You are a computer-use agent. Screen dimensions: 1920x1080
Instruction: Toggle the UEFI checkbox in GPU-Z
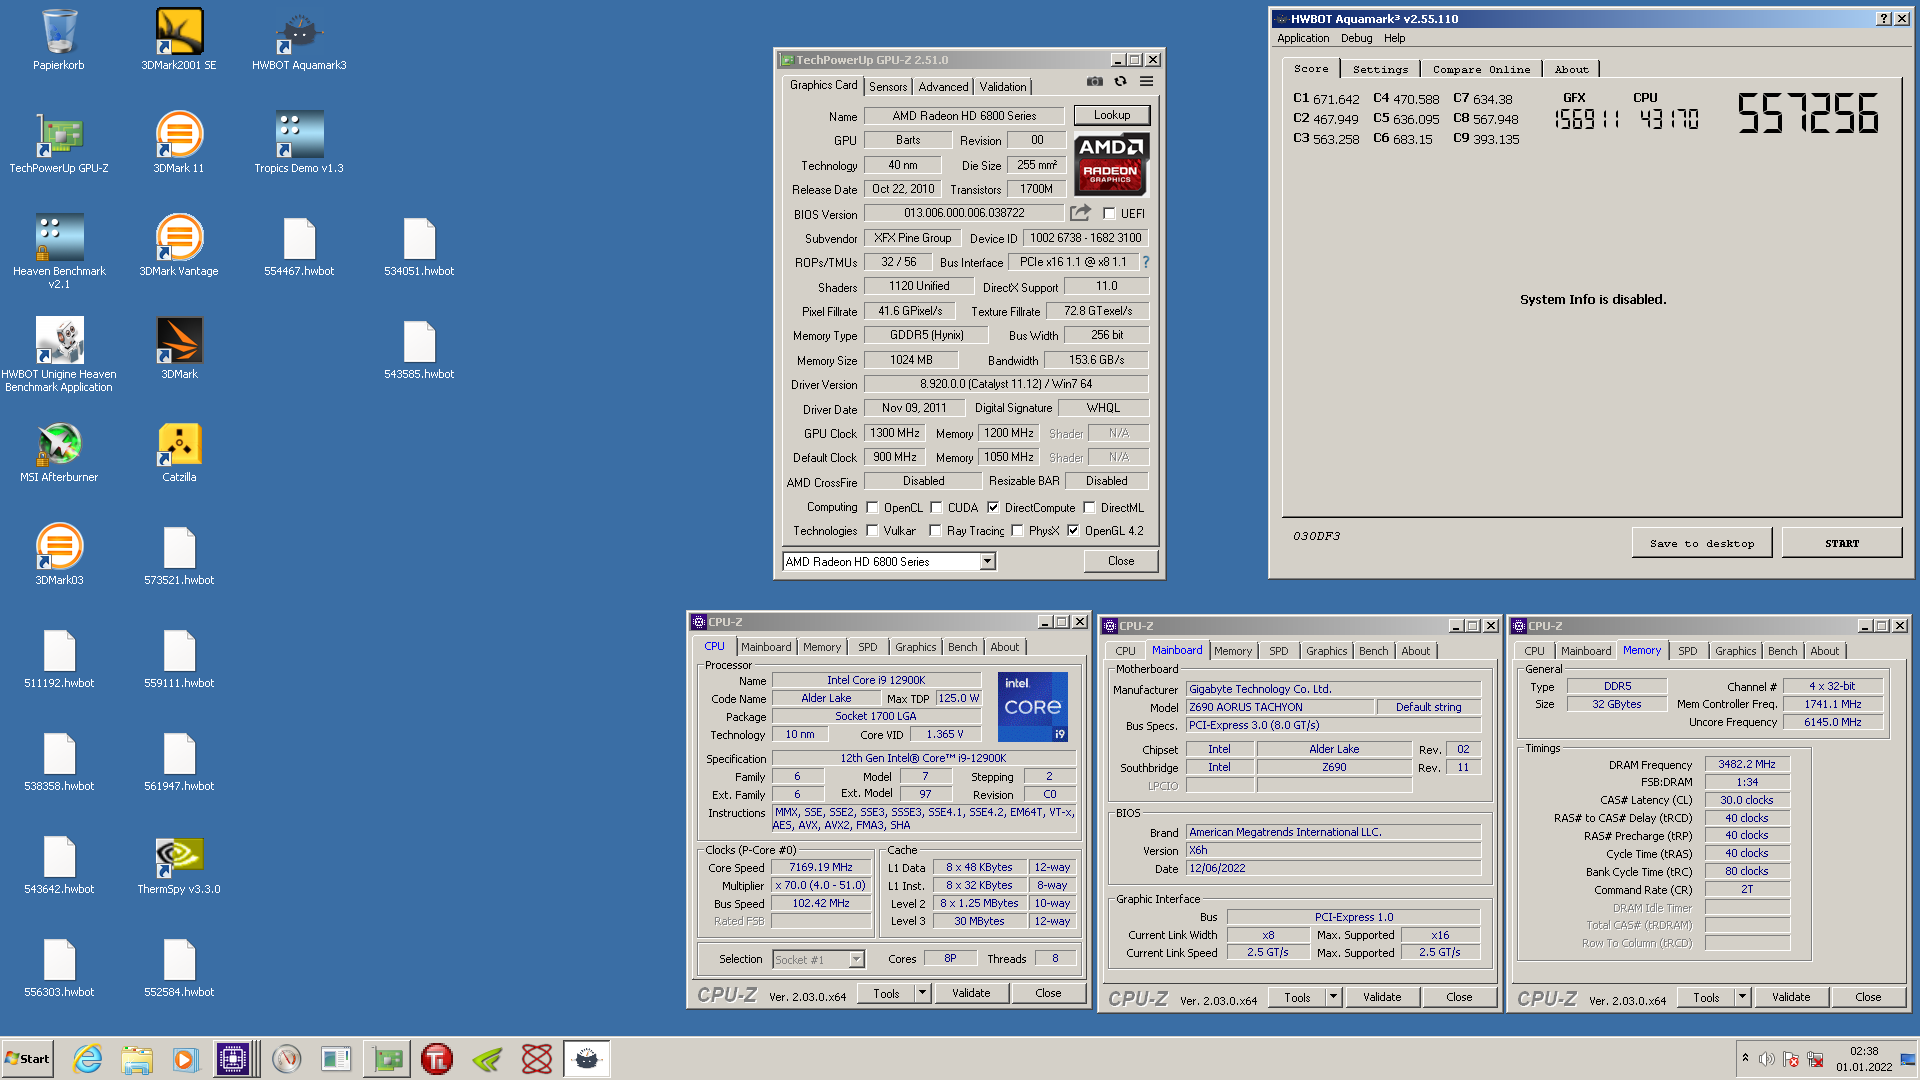point(1109,213)
